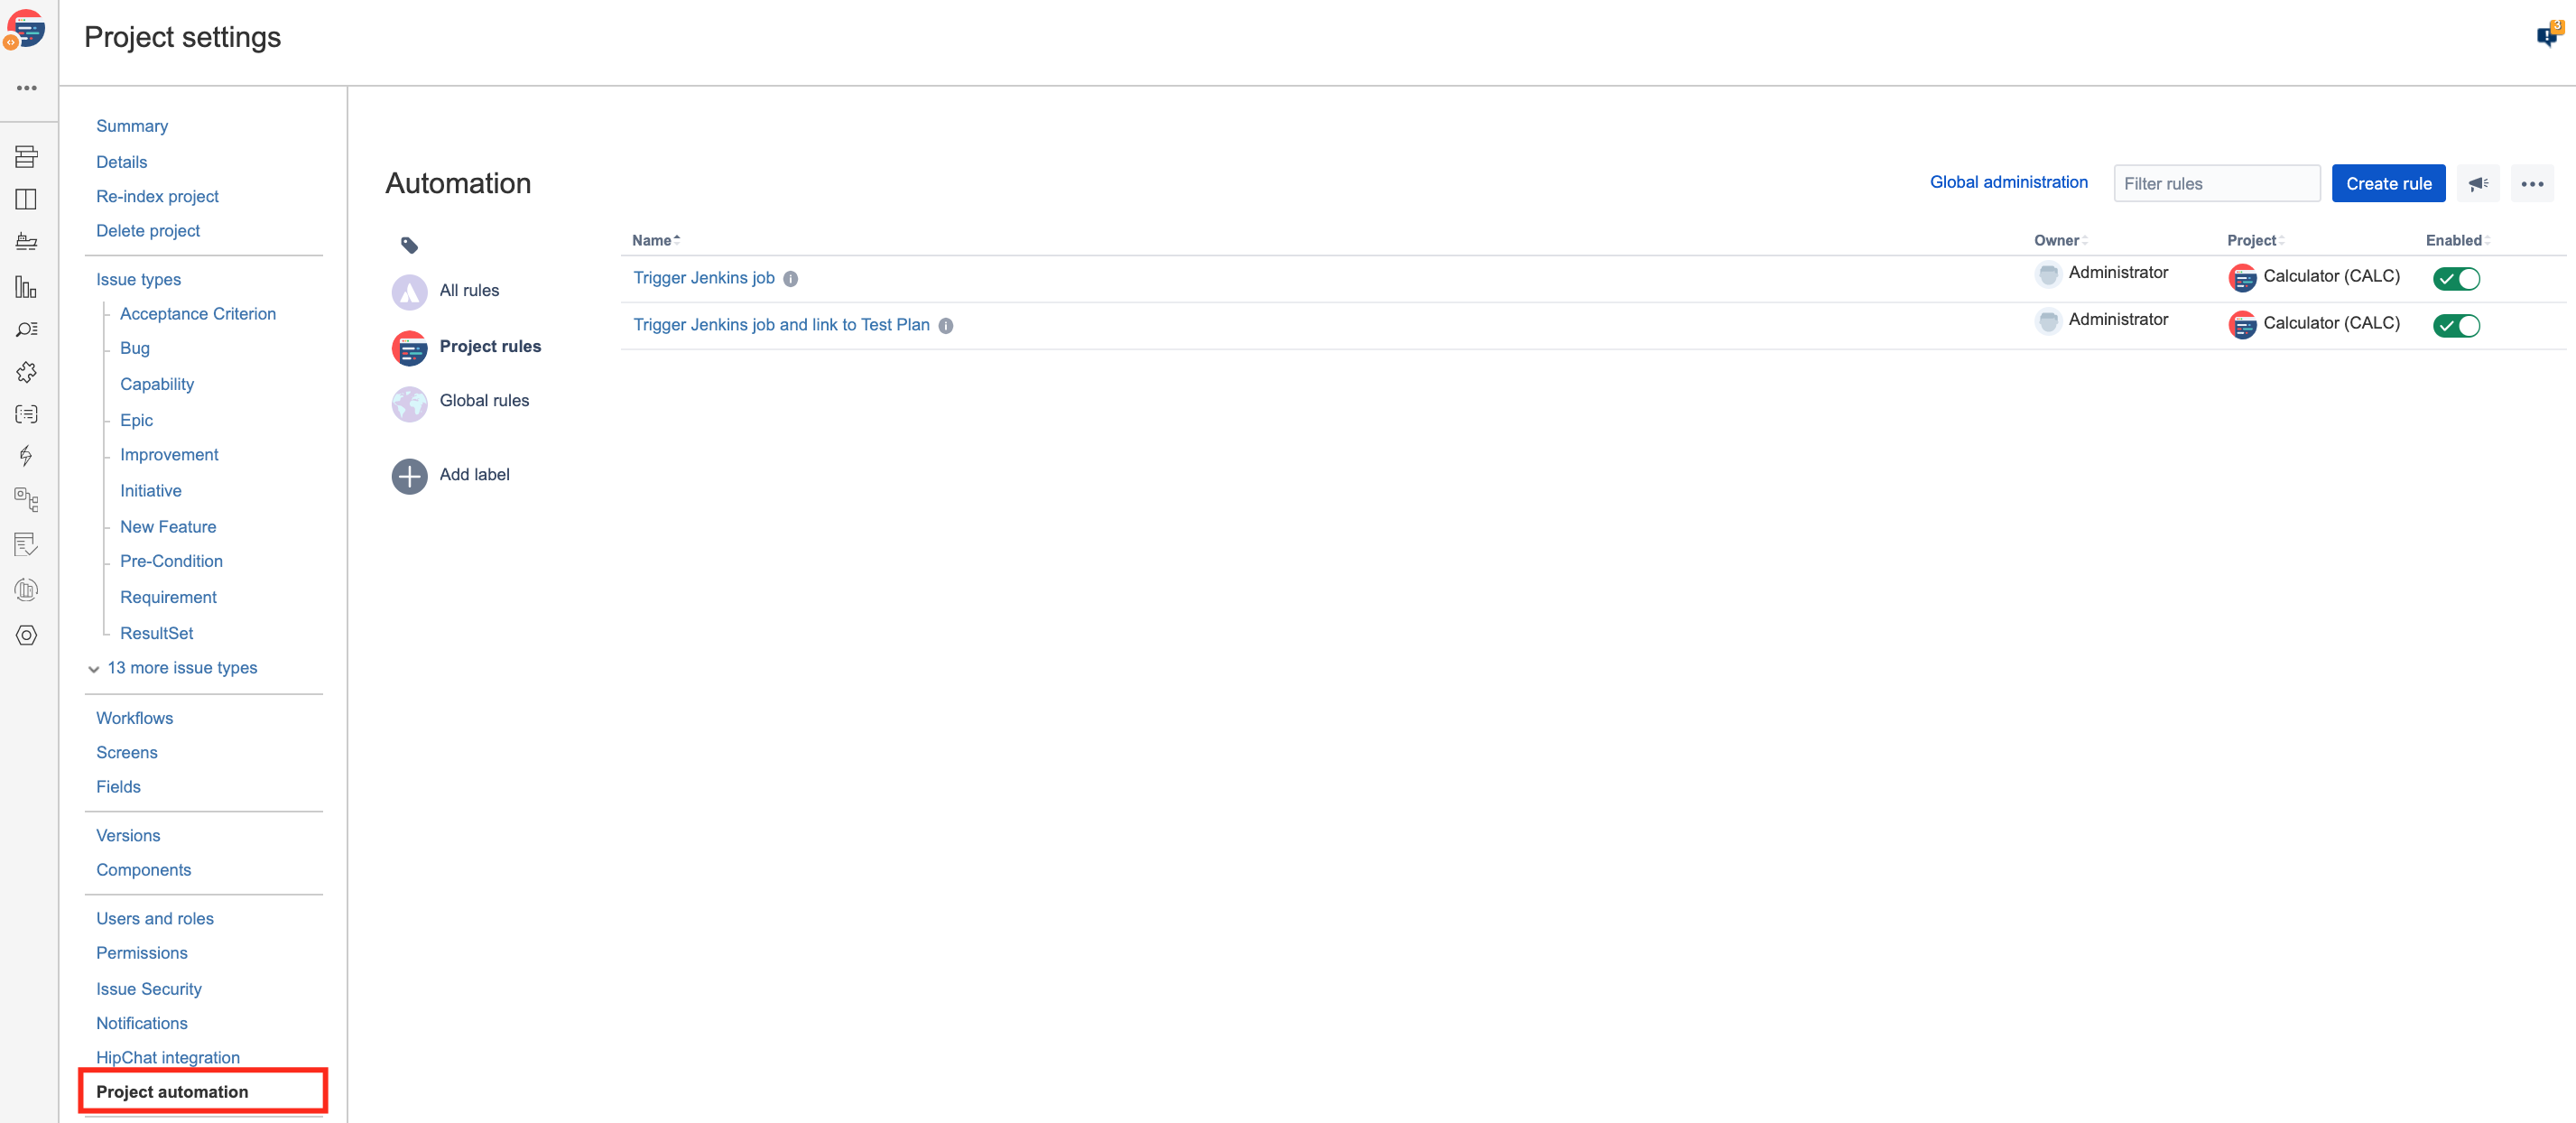
Task: Select the Project rules filter
Action: point(490,346)
